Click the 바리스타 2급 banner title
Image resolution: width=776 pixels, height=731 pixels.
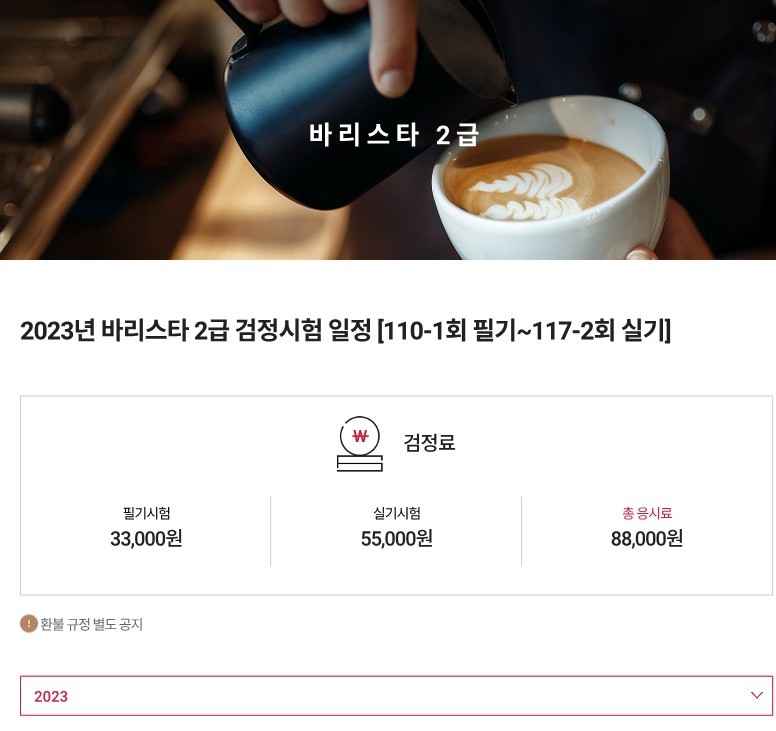393,135
